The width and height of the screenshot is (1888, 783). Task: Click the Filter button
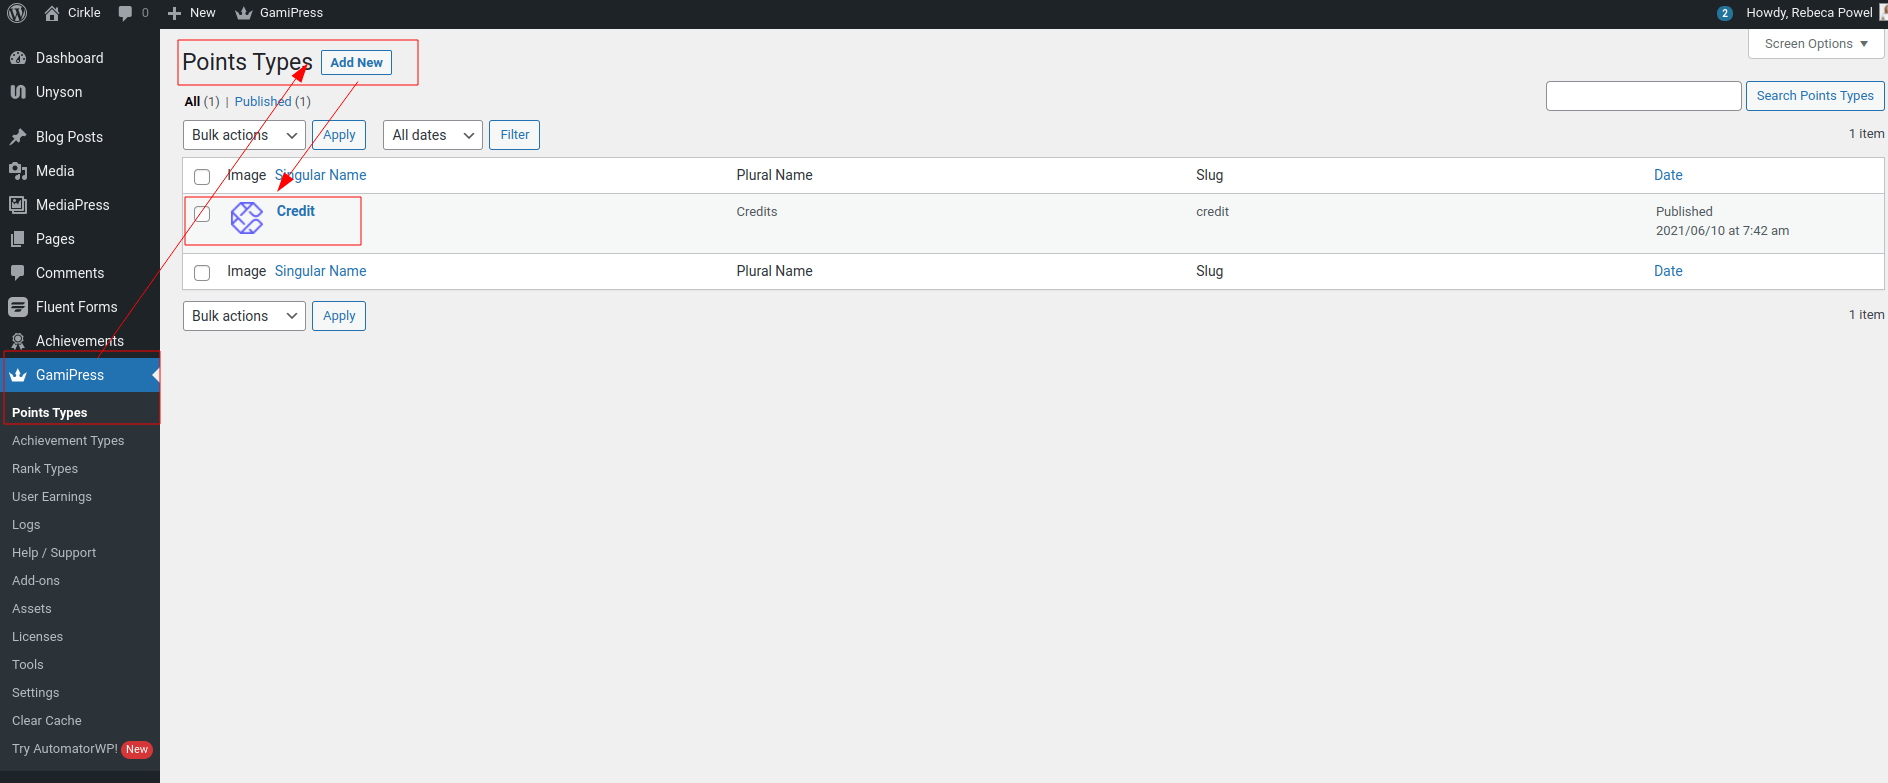(515, 135)
